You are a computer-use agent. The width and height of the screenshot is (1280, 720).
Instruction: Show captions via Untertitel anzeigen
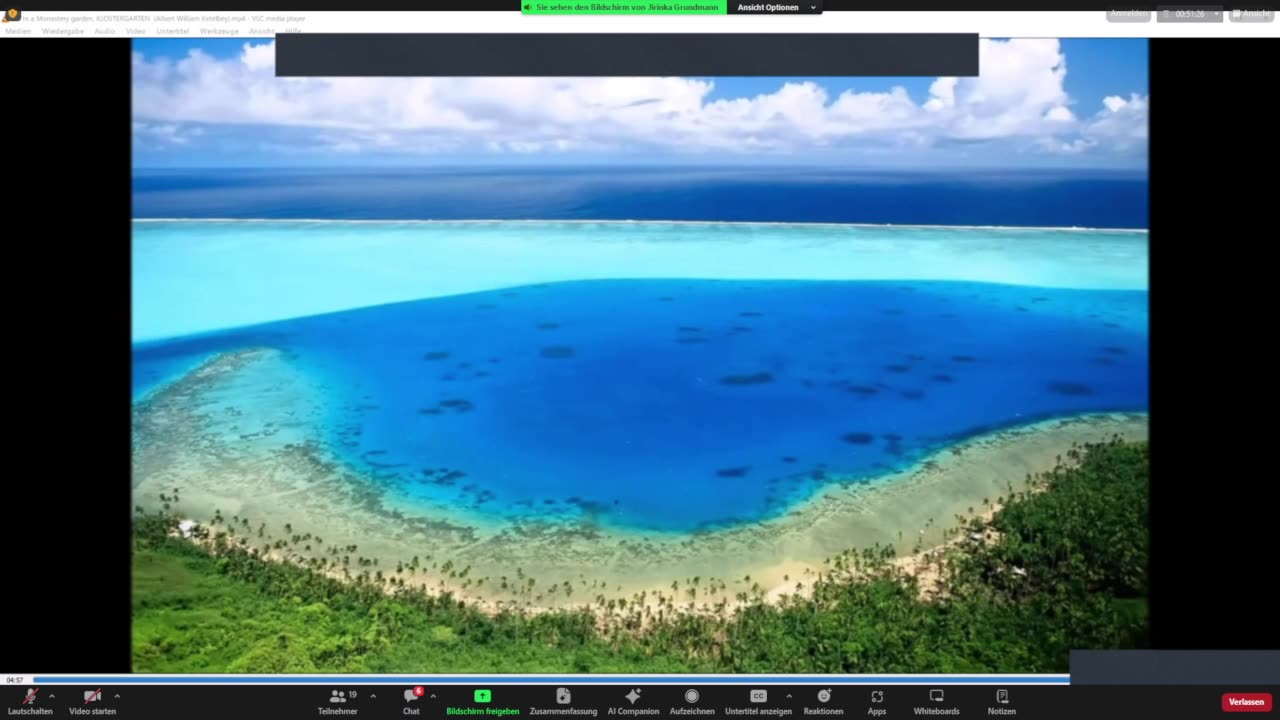(x=758, y=702)
